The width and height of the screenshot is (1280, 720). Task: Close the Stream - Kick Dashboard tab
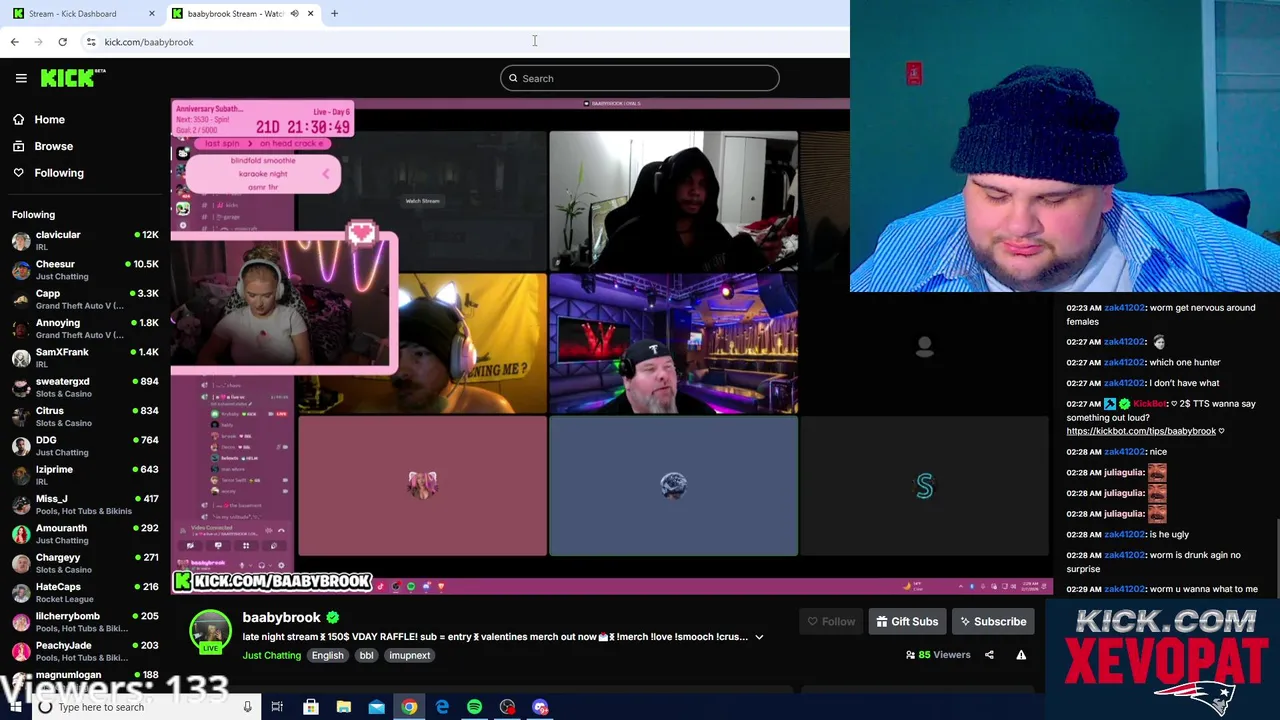click(x=152, y=14)
